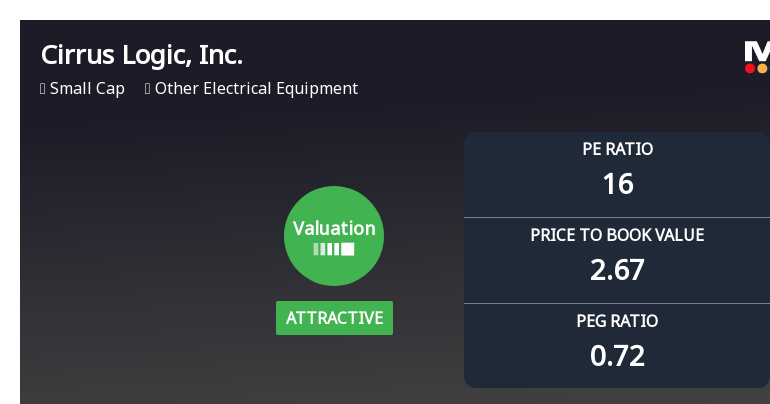
Task: Click the faded left bar of valuation meter
Action: 316,249
